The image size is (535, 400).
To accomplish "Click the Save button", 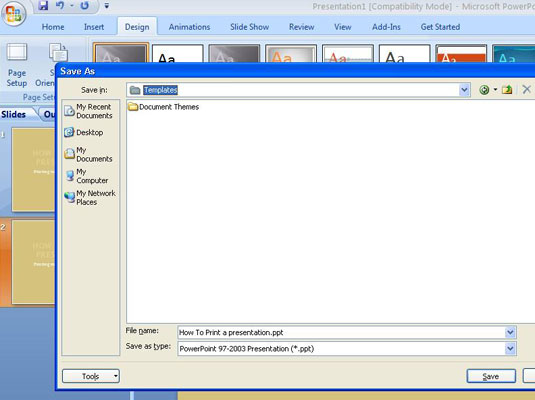I will [x=491, y=376].
